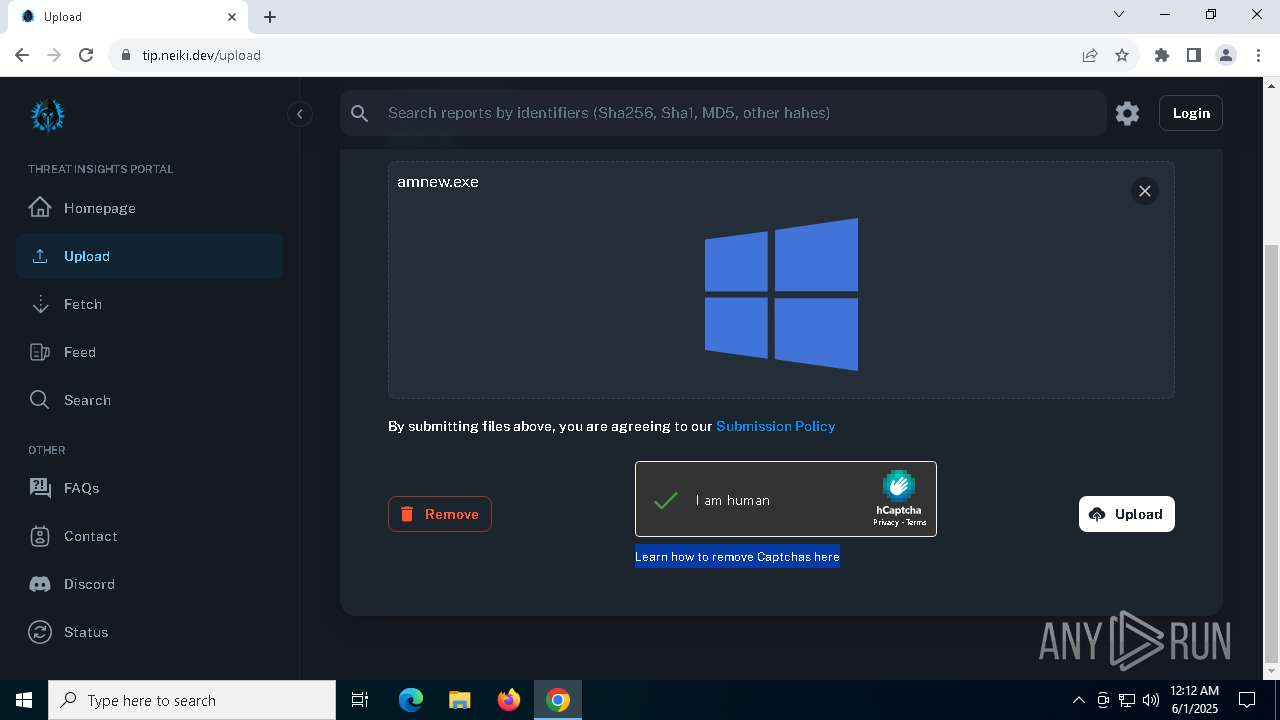Open the tab search dropdown chevron

[x=1119, y=15]
